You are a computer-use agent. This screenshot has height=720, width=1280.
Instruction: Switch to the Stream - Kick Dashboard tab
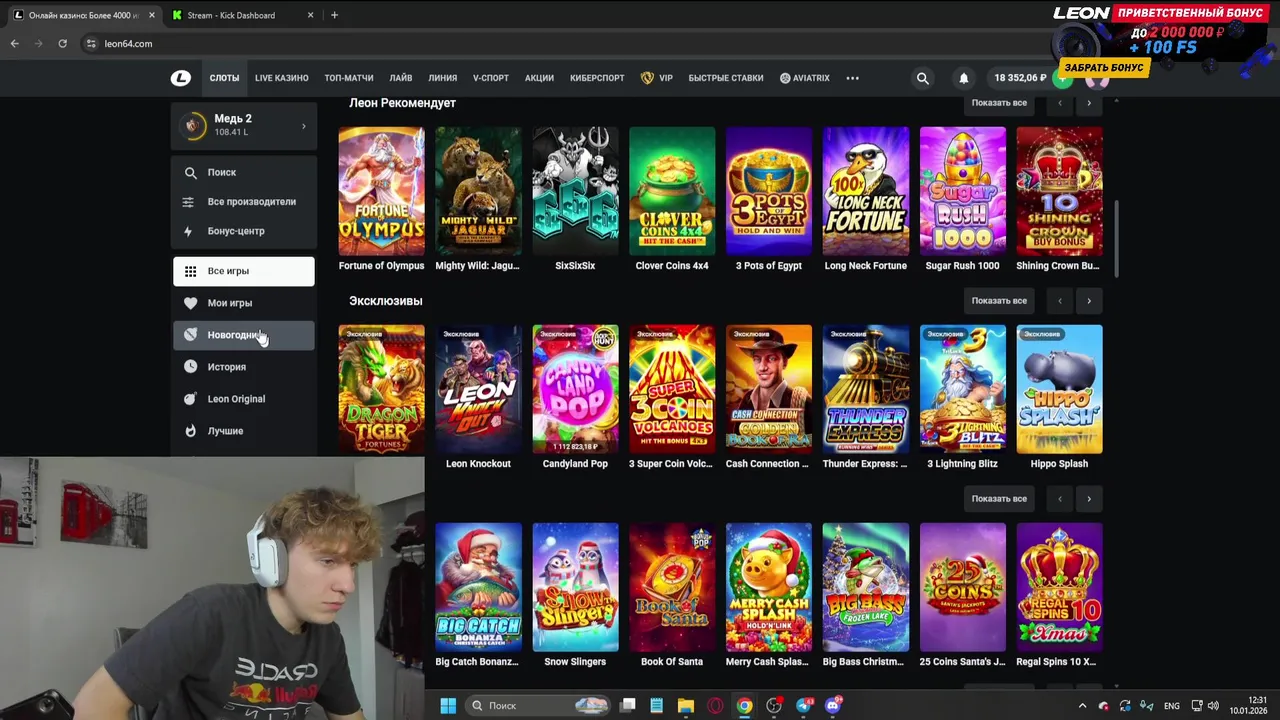pyautogui.click(x=240, y=15)
